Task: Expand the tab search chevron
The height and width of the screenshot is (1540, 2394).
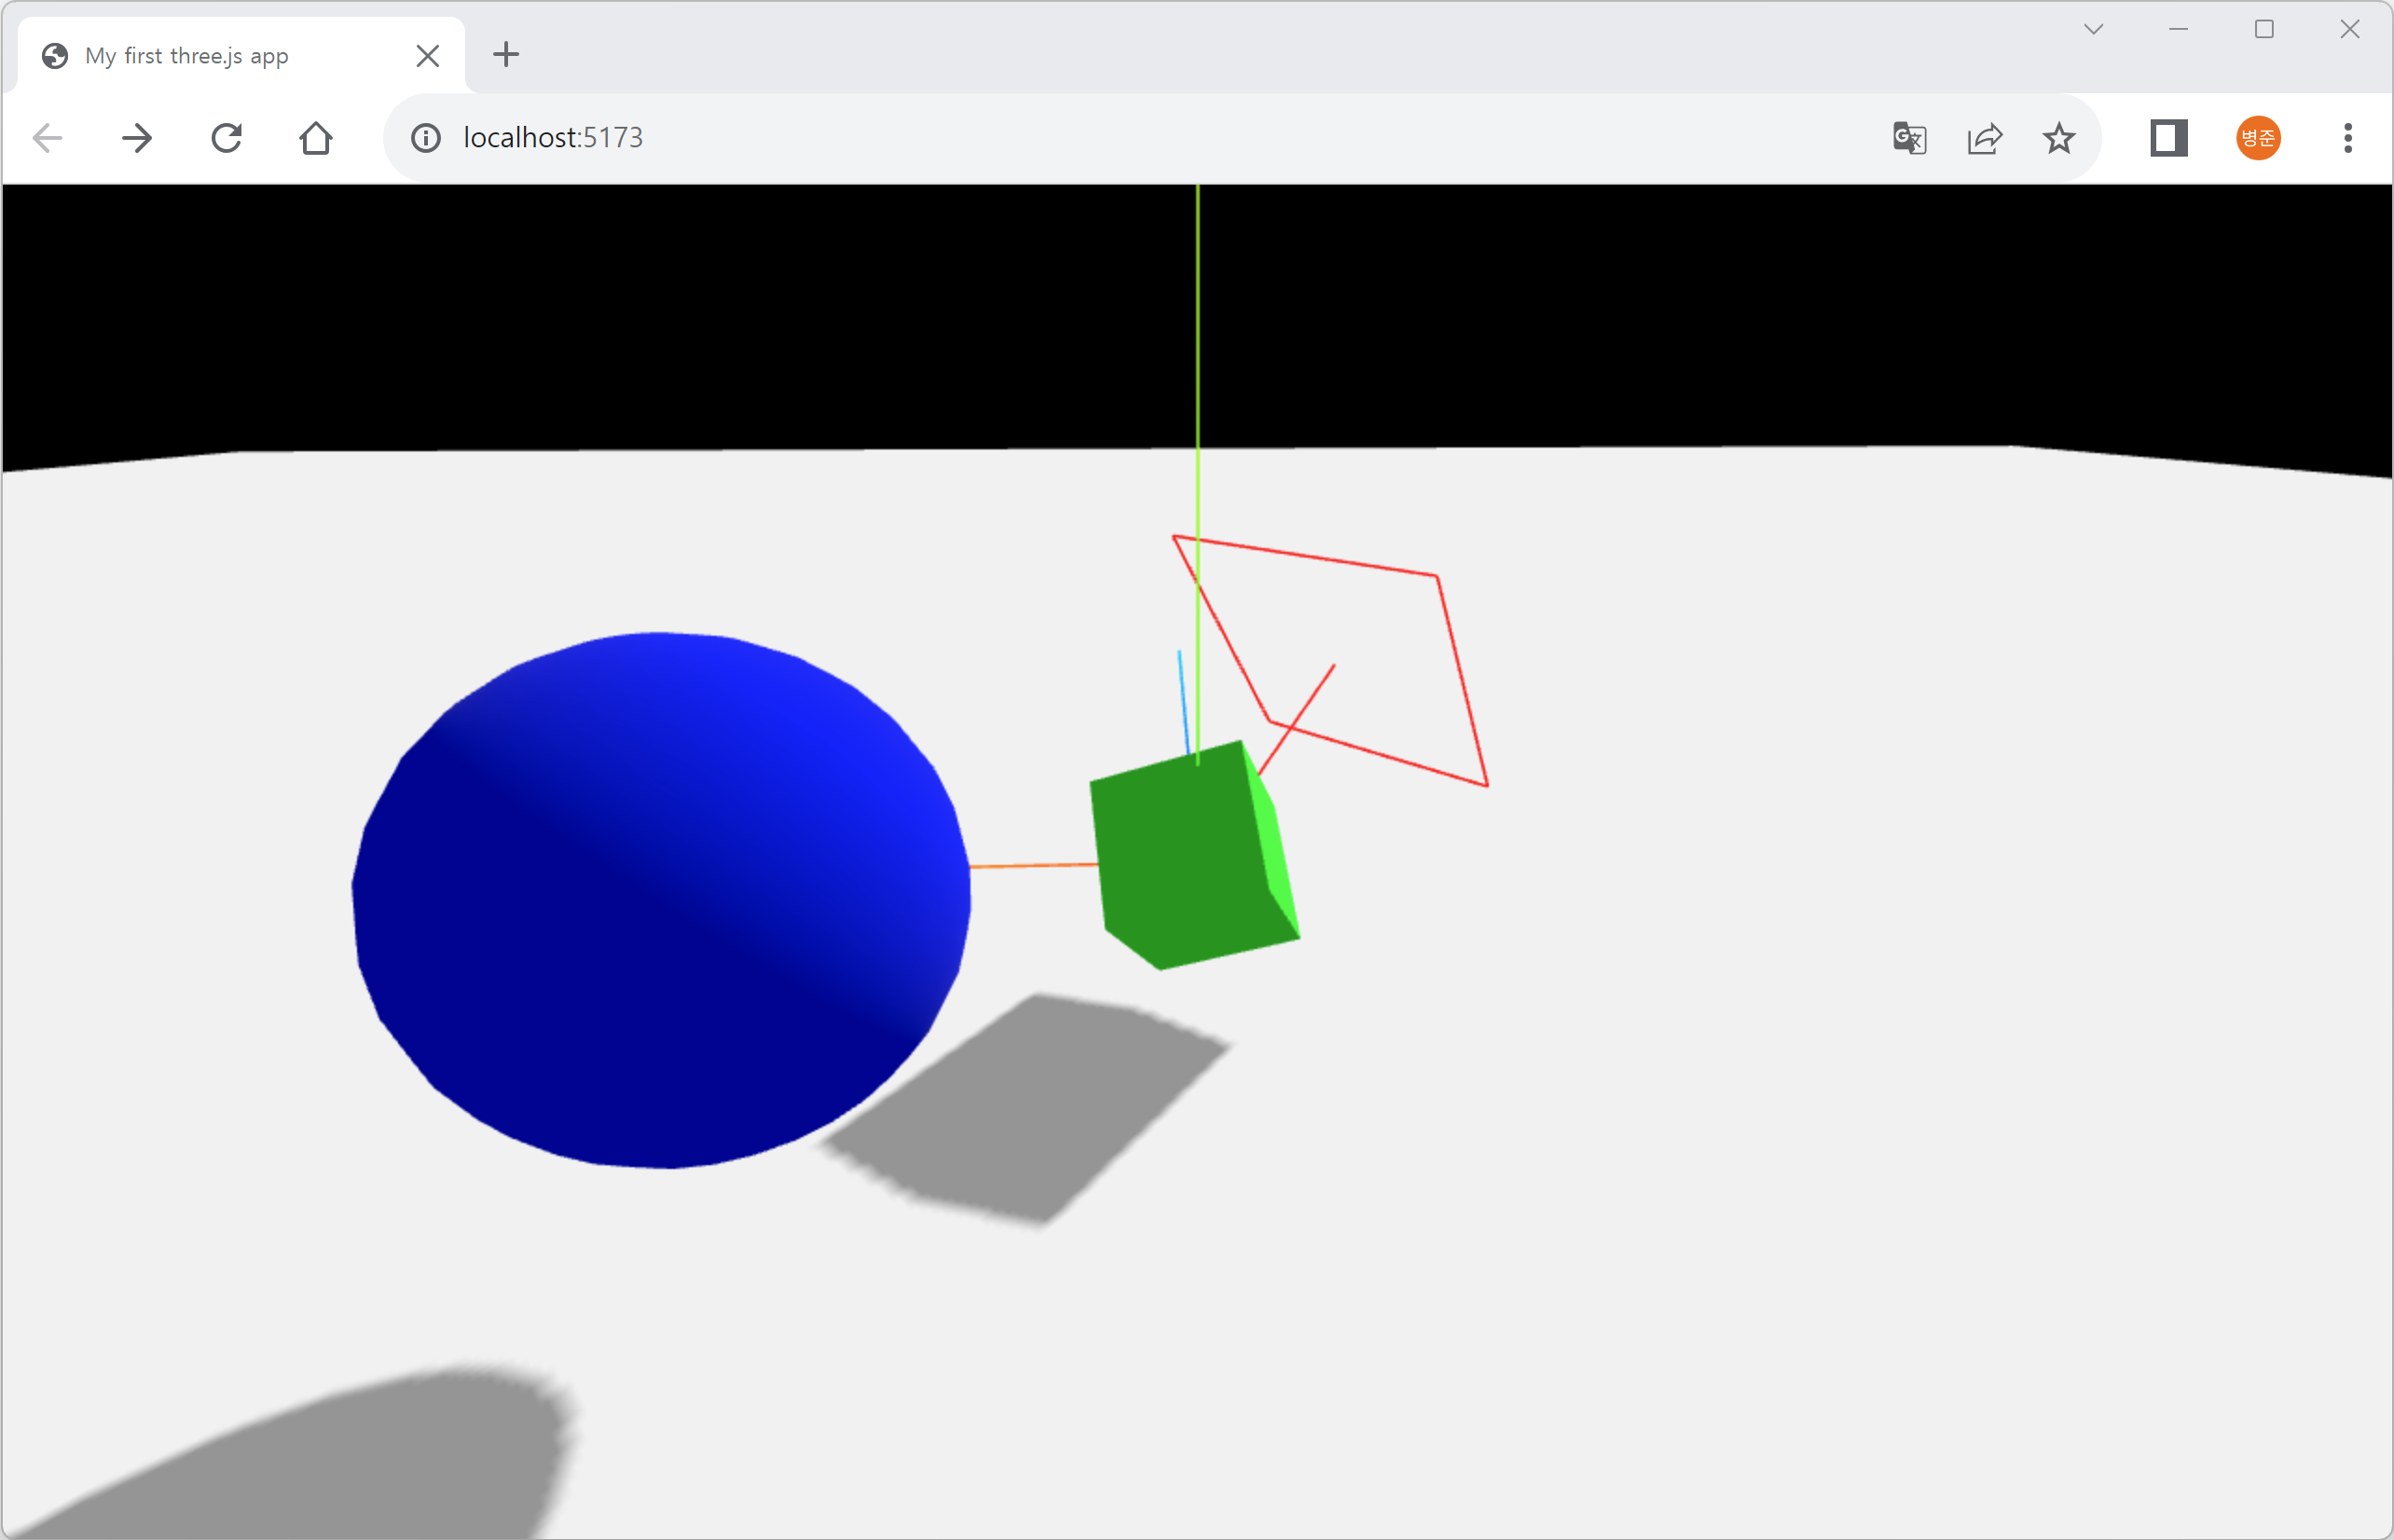Action: coord(2093,30)
